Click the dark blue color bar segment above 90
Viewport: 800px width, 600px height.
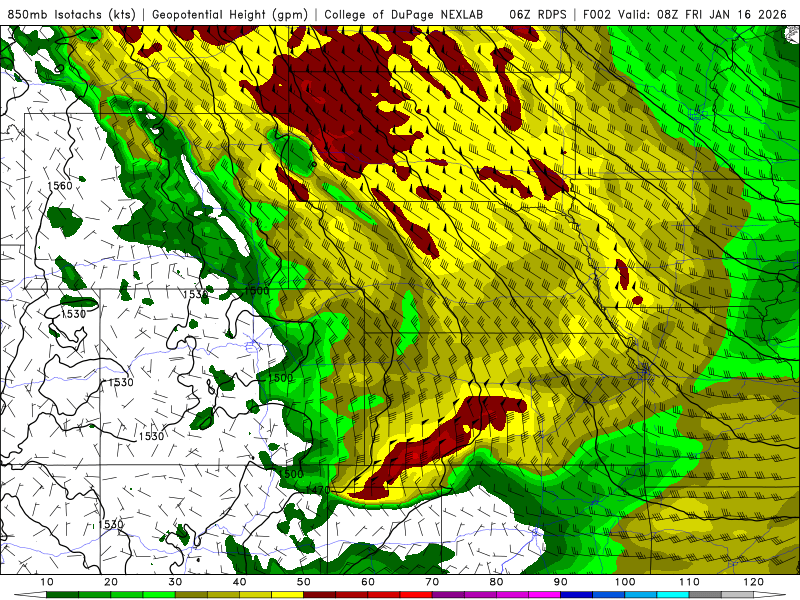[x=577, y=594]
